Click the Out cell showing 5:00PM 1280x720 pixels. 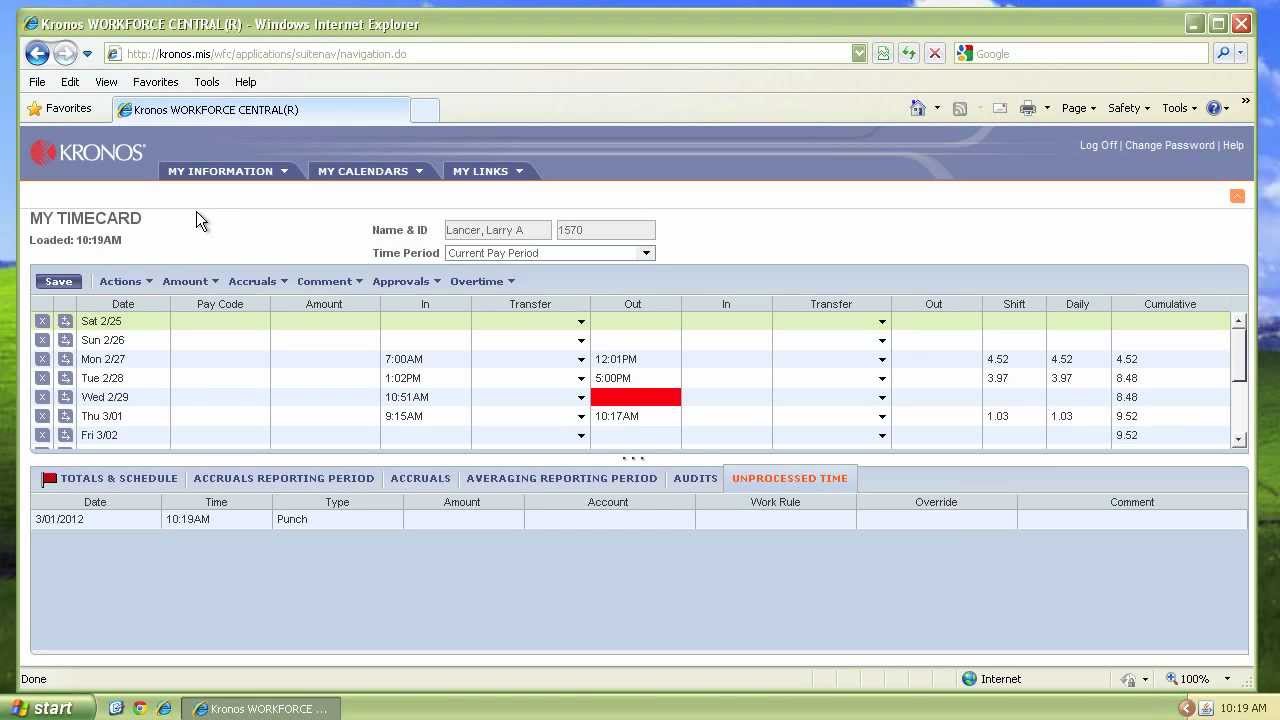pos(636,378)
